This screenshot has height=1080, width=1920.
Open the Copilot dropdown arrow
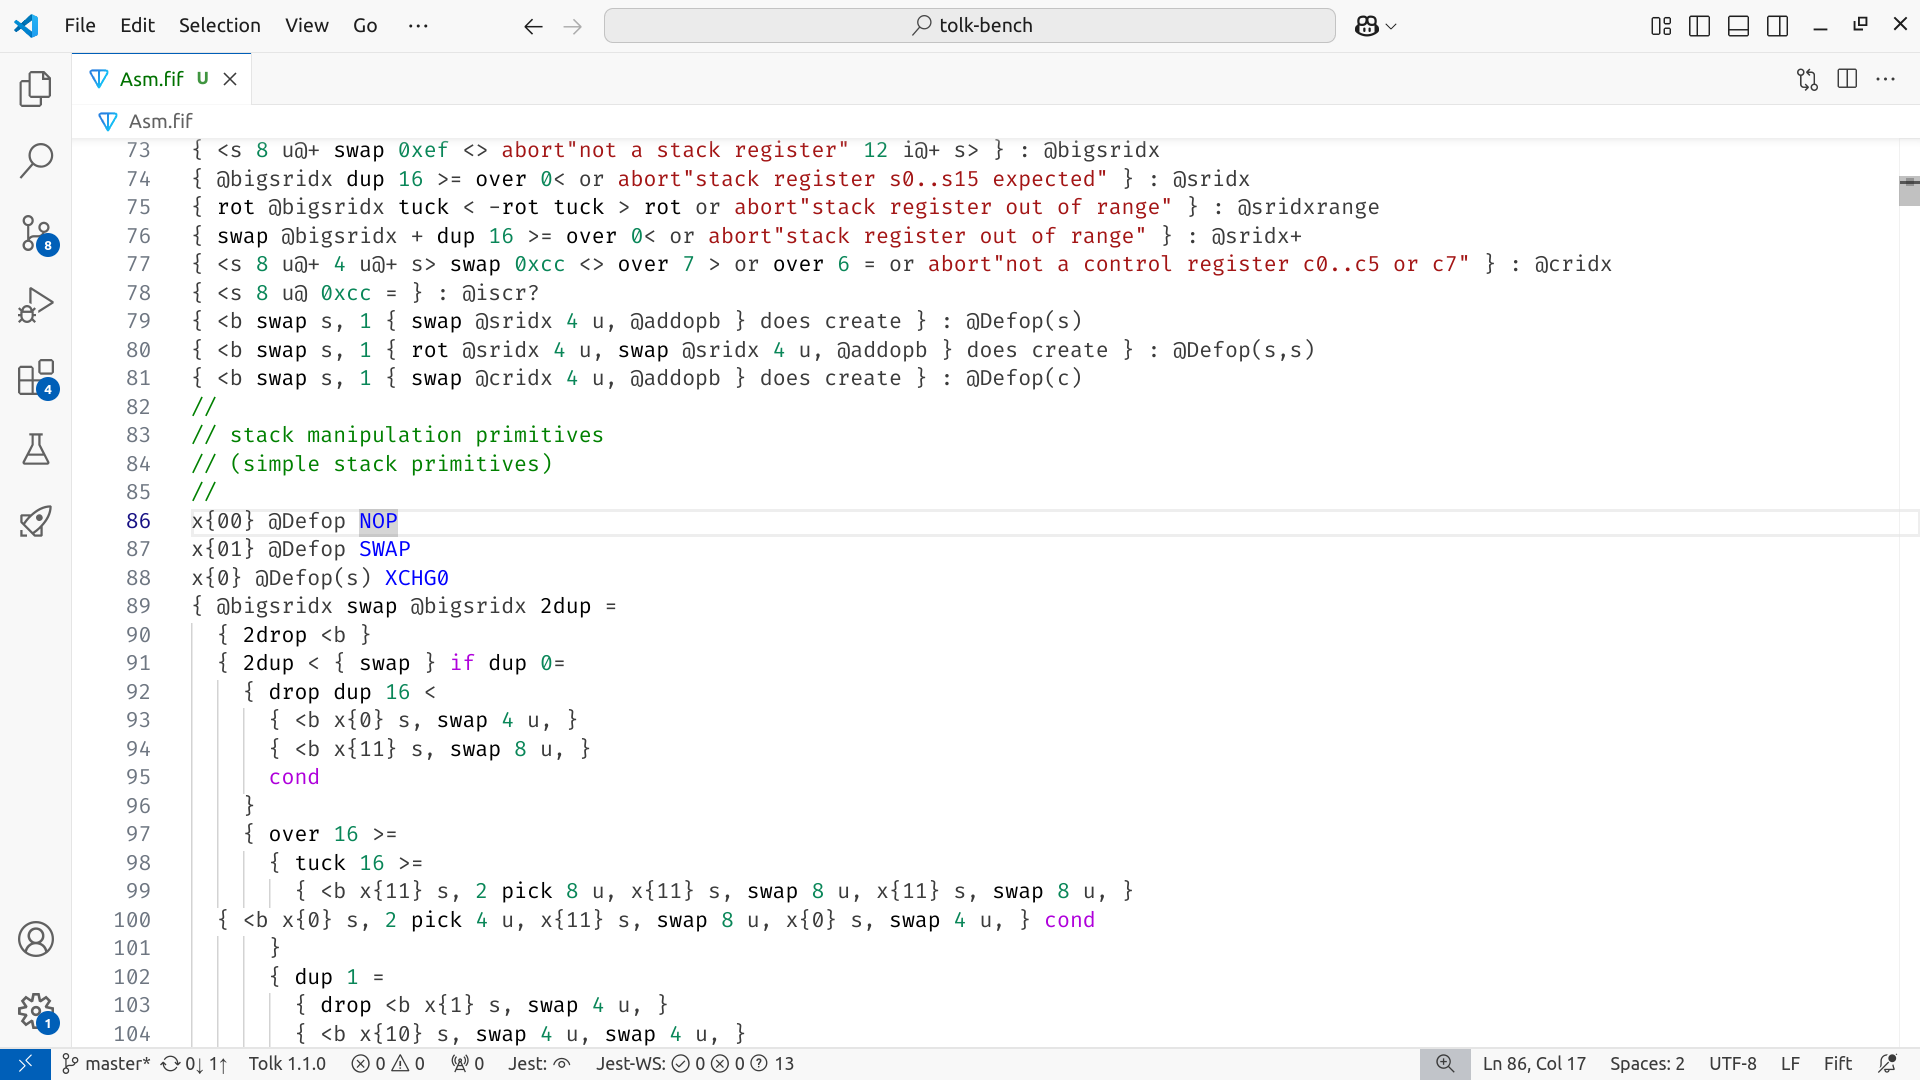(x=1391, y=26)
